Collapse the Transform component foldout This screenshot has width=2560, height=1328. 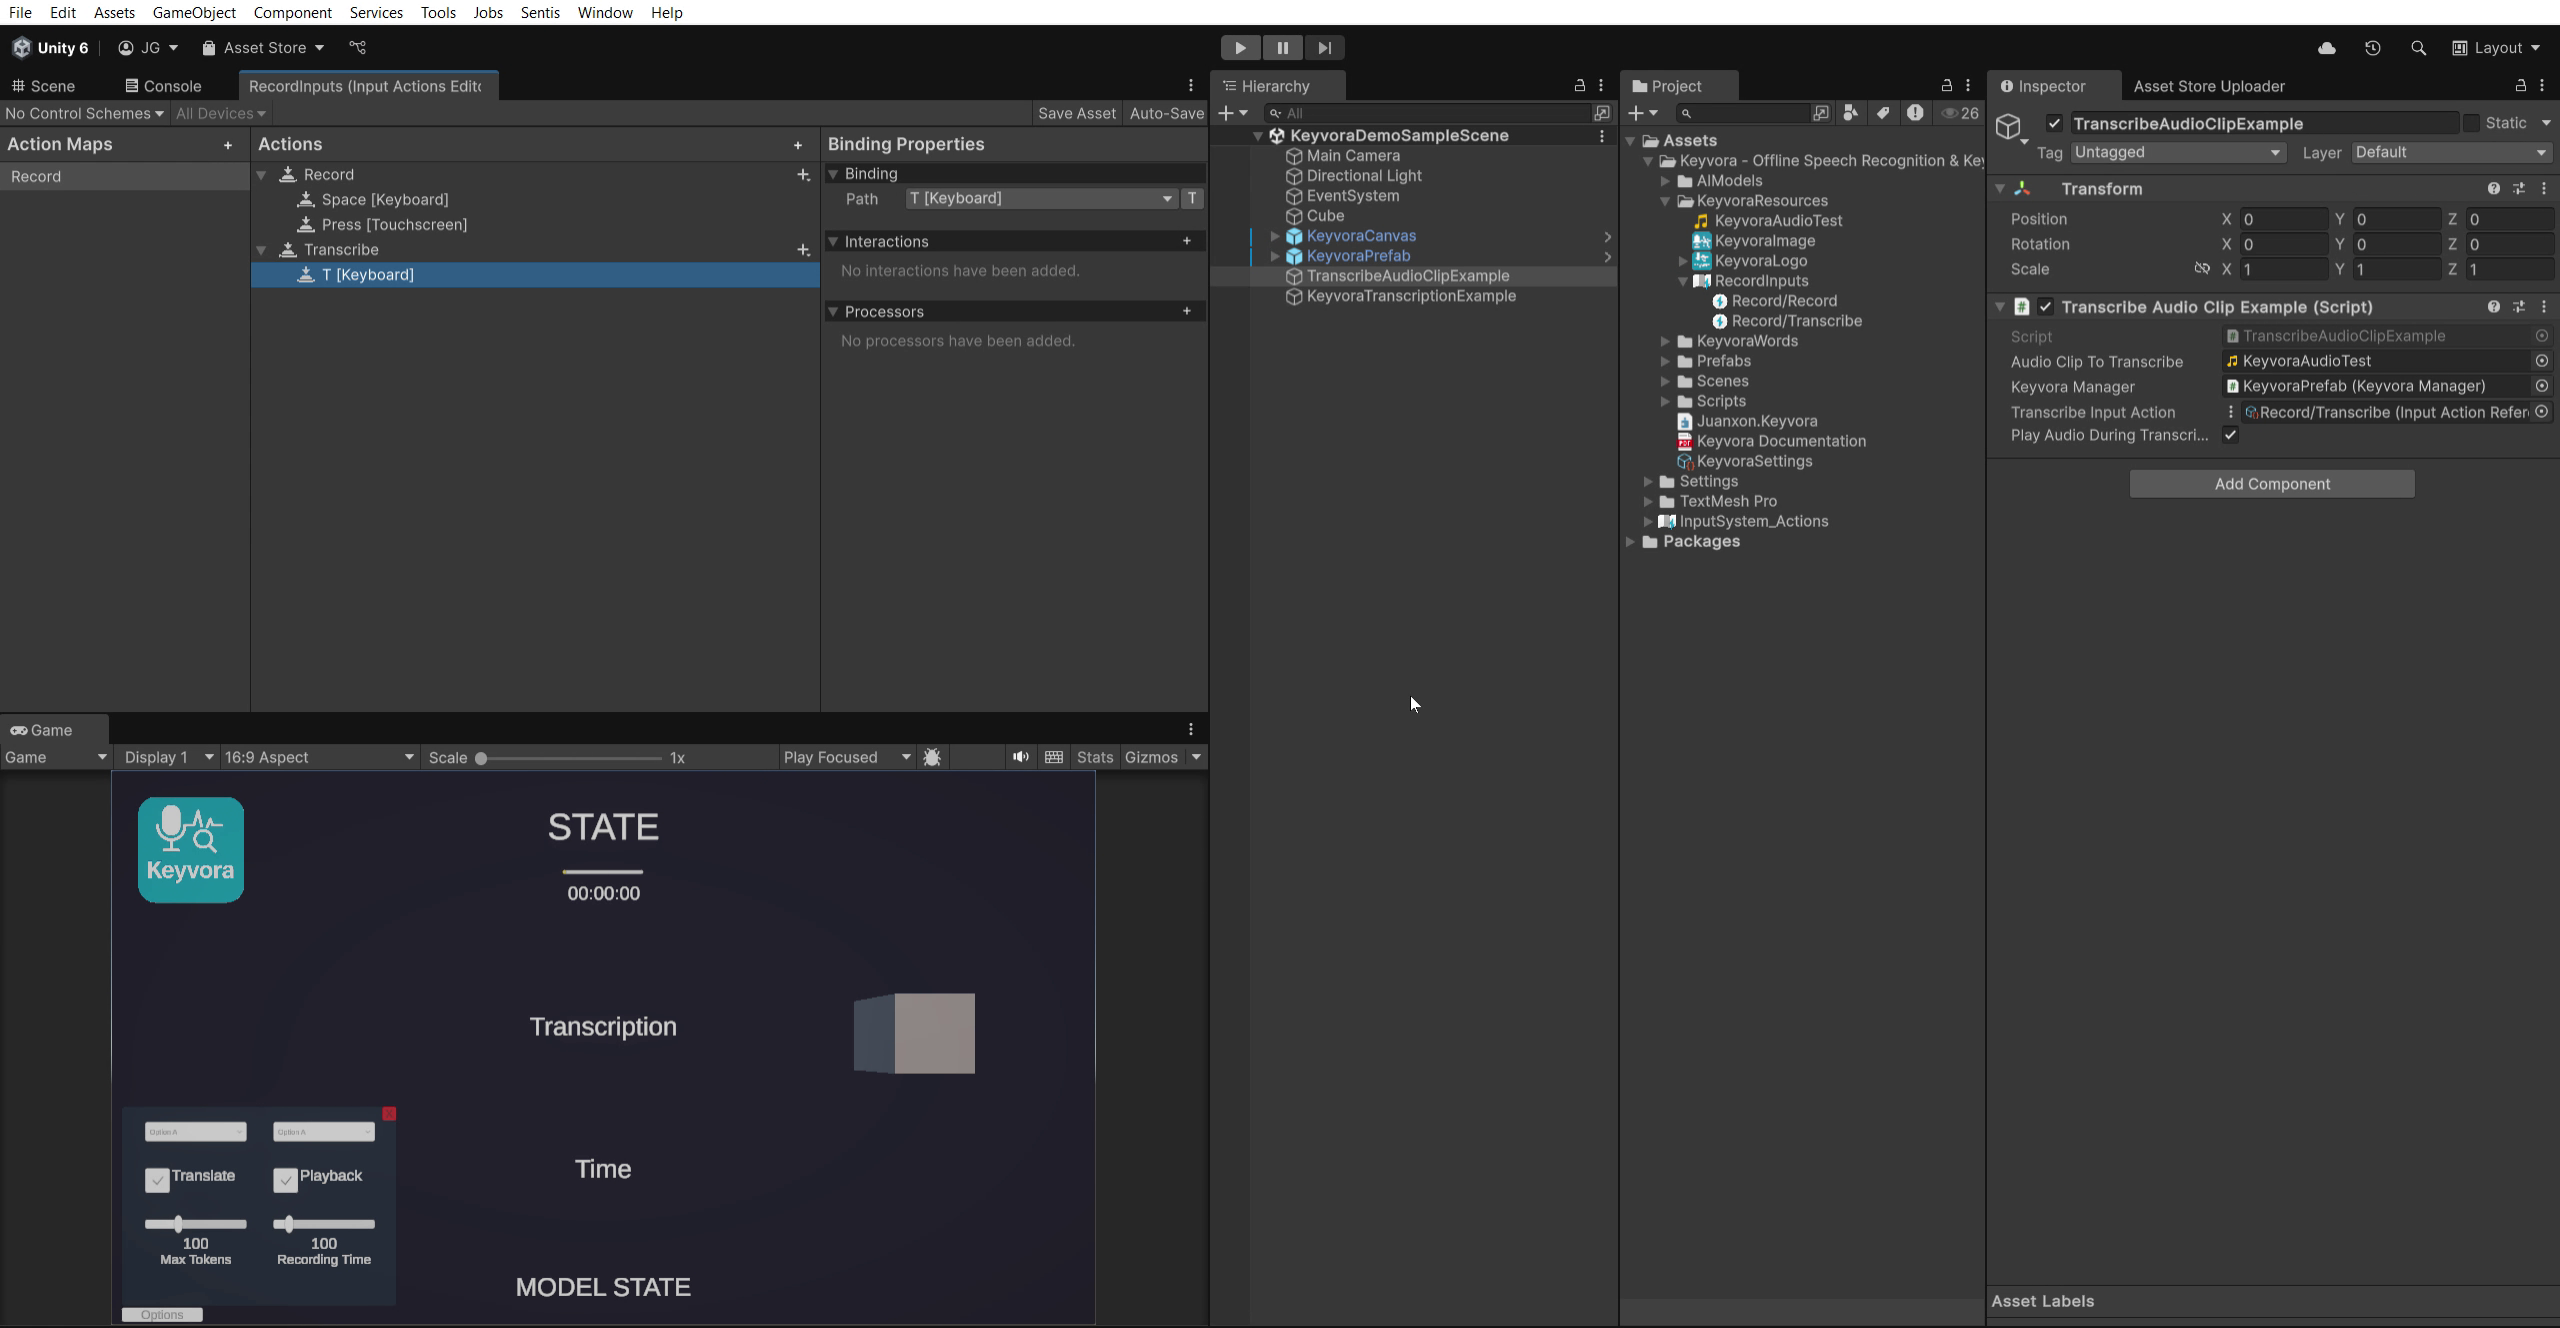point(2000,189)
